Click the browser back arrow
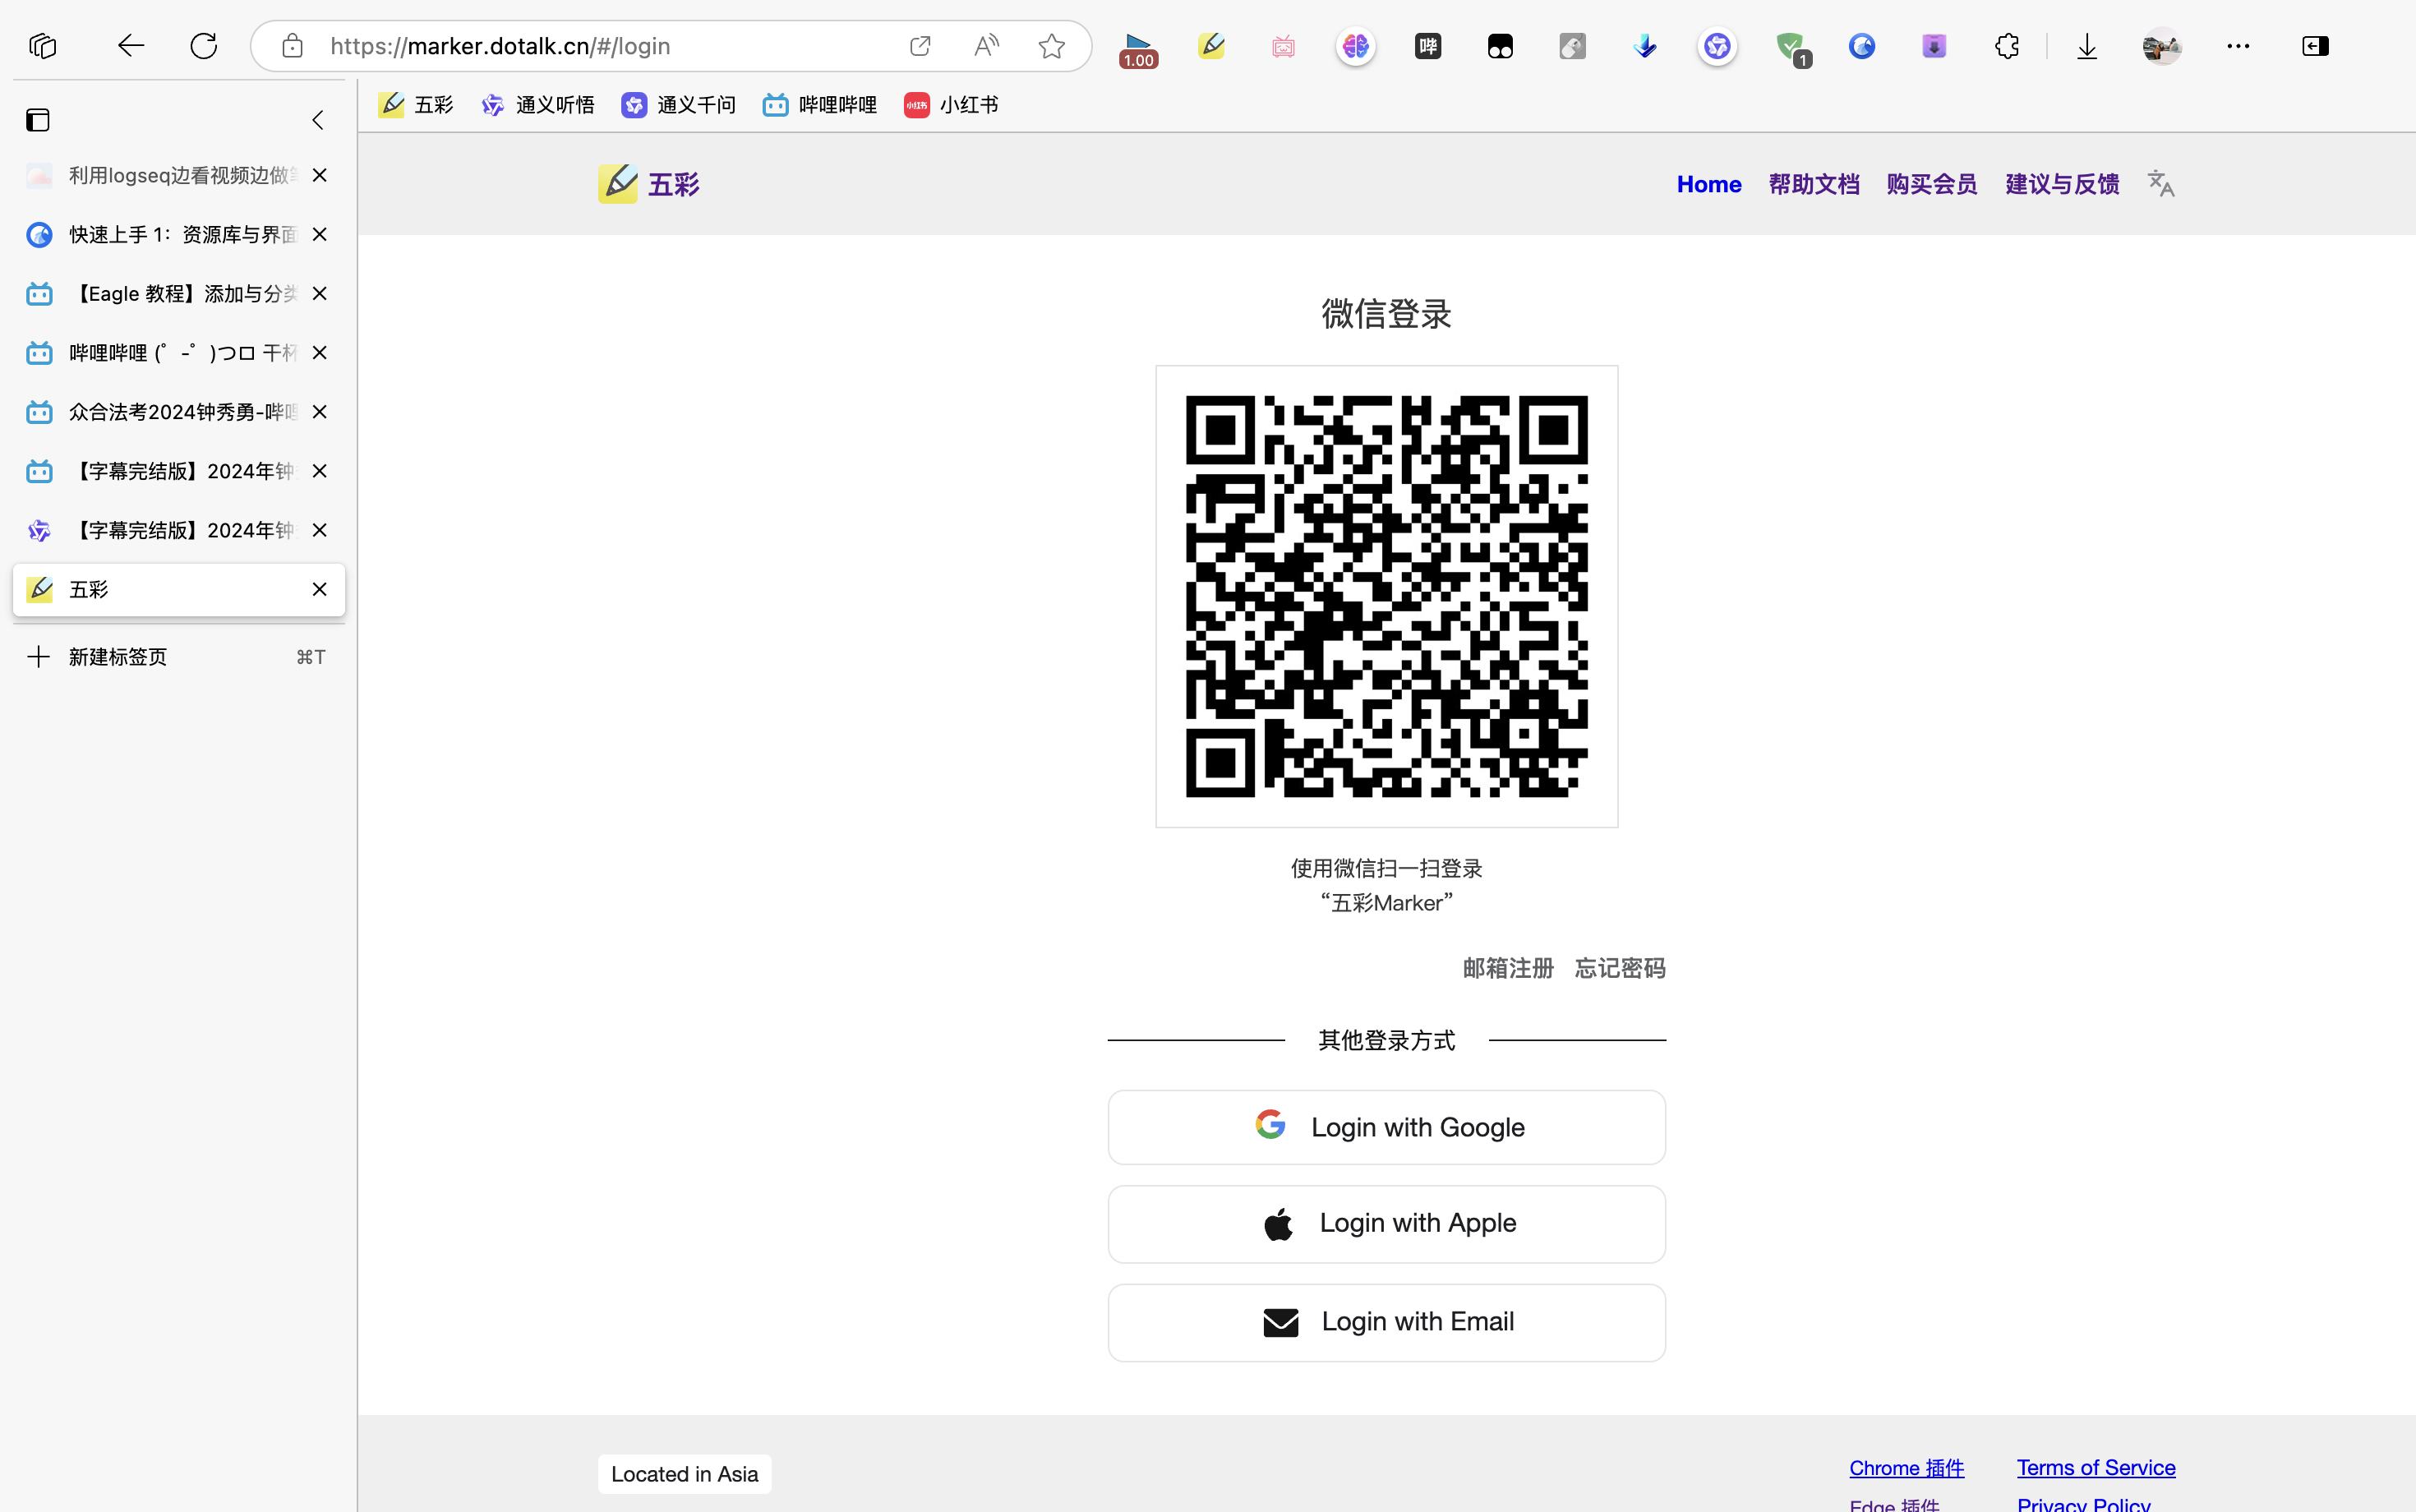This screenshot has width=2416, height=1512. tap(131, 46)
